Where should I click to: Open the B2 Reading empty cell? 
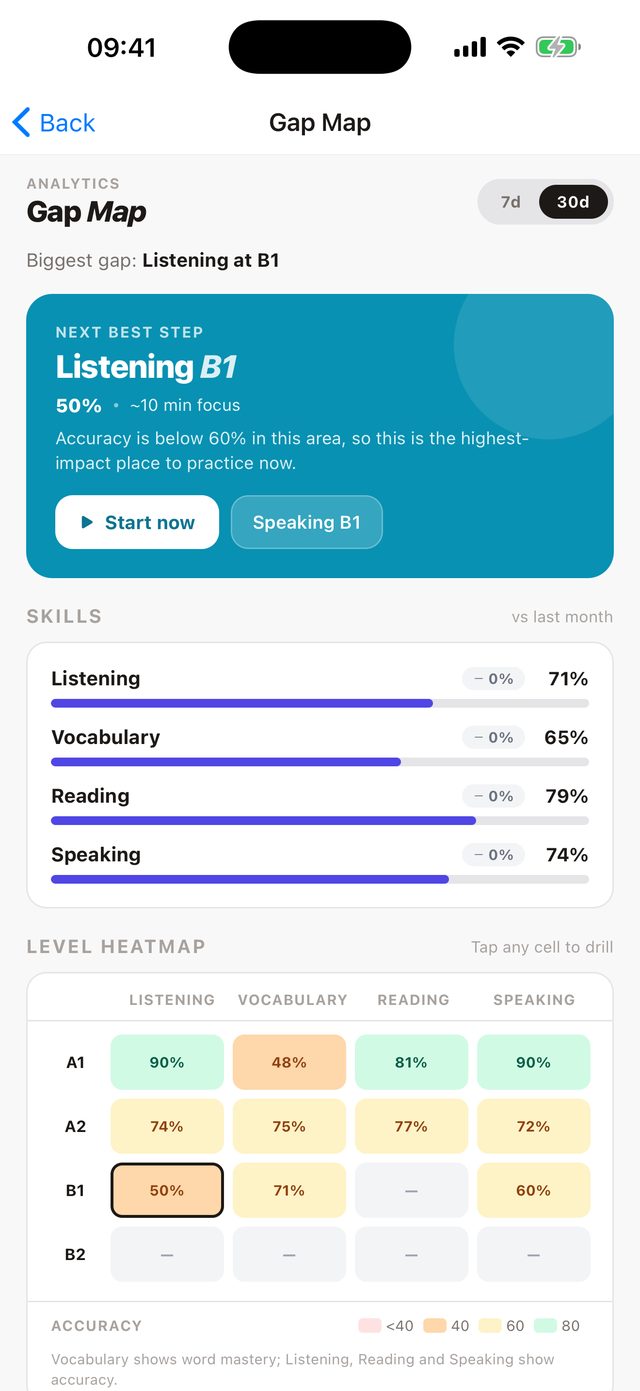(x=411, y=1254)
